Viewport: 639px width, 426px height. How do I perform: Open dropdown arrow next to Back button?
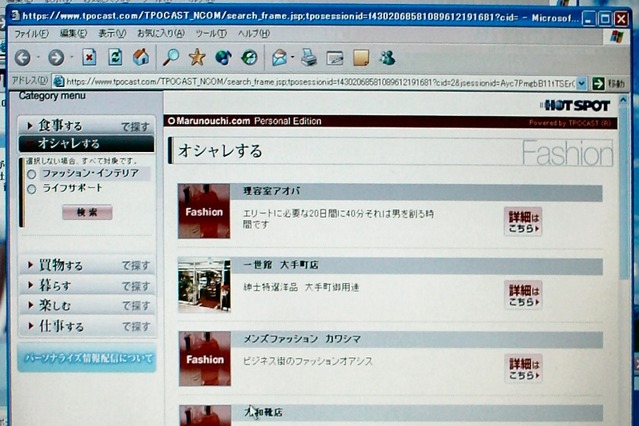[x=38, y=58]
